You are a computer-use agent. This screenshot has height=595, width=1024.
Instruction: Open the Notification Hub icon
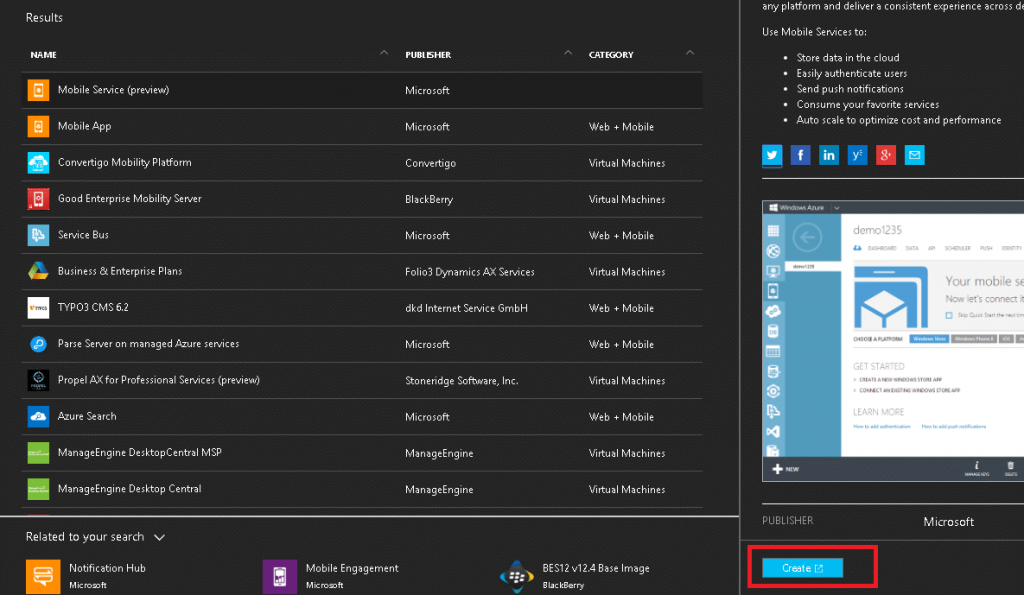pyautogui.click(x=43, y=576)
